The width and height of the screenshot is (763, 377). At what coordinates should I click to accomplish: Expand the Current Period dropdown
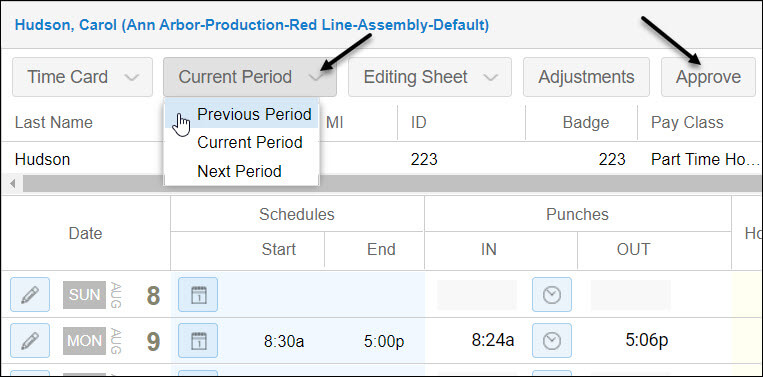[250, 77]
